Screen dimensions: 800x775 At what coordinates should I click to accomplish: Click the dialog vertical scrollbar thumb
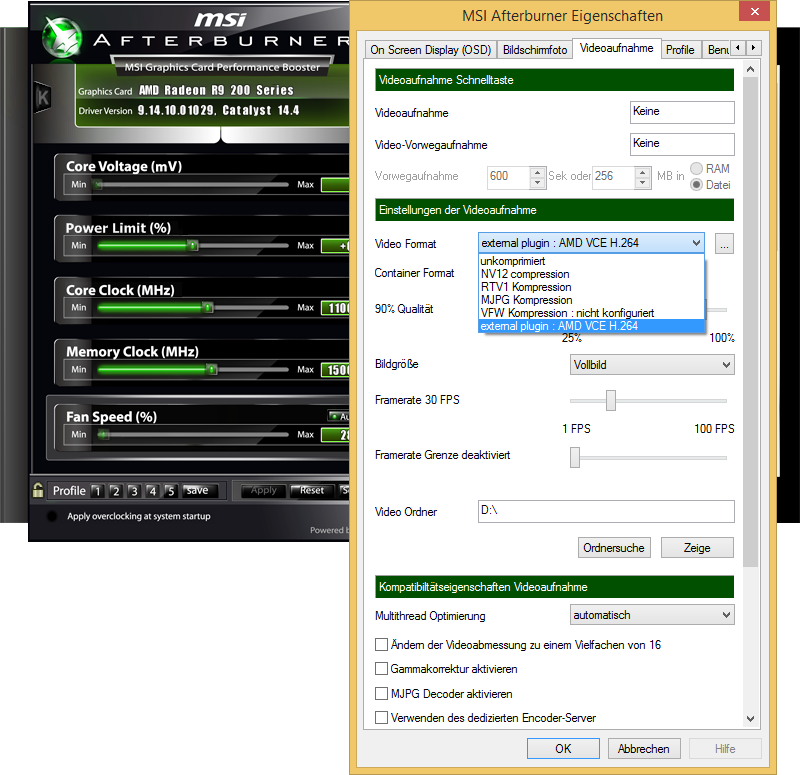pos(750,321)
